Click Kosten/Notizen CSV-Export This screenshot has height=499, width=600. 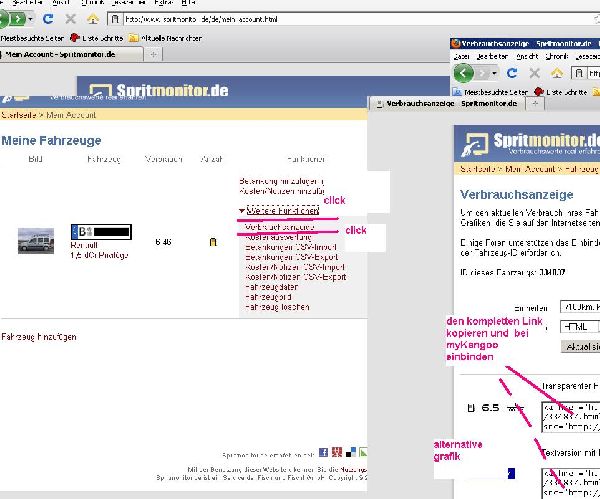click(x=296, y=277)
